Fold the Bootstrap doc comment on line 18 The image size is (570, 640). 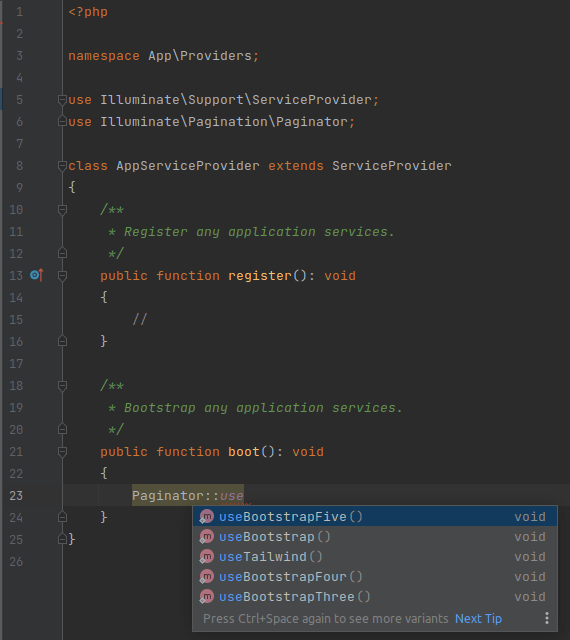(x=62, y=386)
